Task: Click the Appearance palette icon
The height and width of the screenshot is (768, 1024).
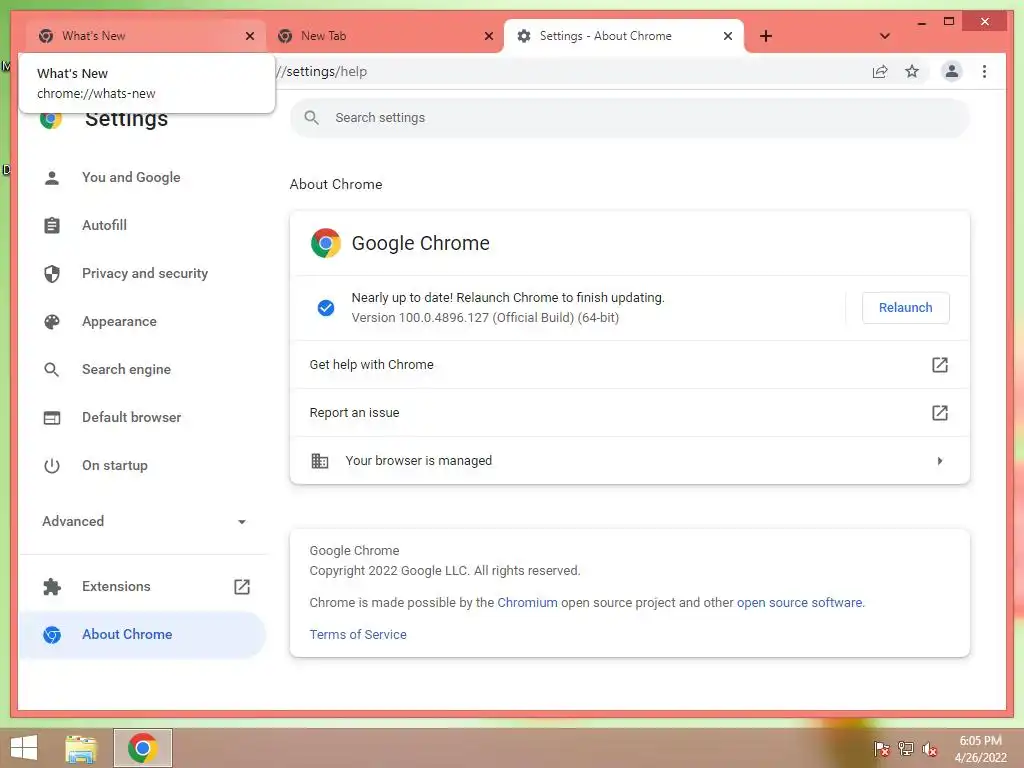Action: 52,321
